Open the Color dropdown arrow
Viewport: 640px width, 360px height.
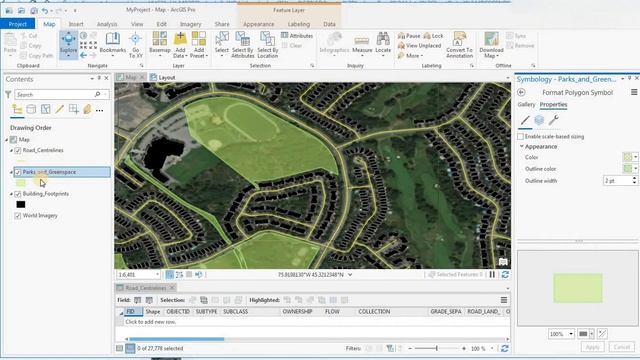pos(636,157)
